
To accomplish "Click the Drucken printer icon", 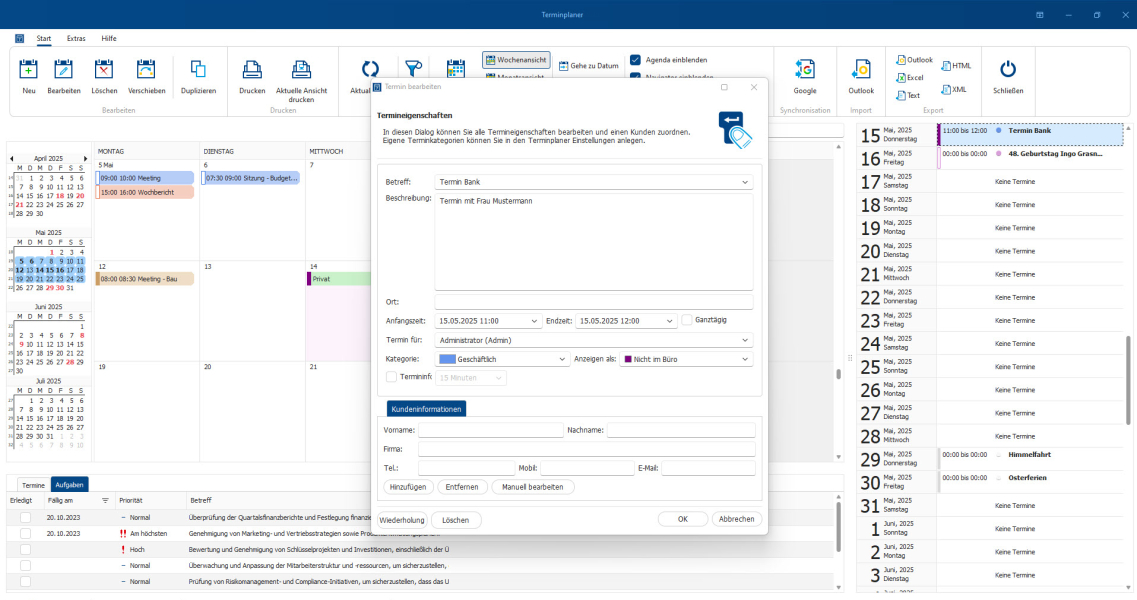I will [x=252, y=69].
